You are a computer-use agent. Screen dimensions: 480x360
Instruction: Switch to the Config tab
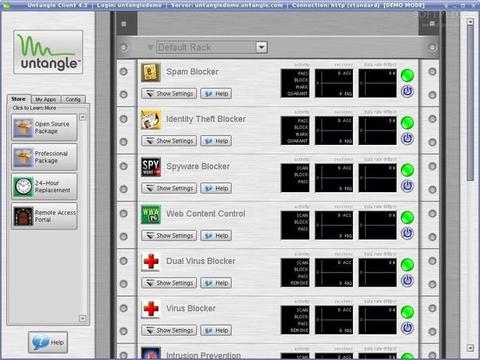[73, 99]
